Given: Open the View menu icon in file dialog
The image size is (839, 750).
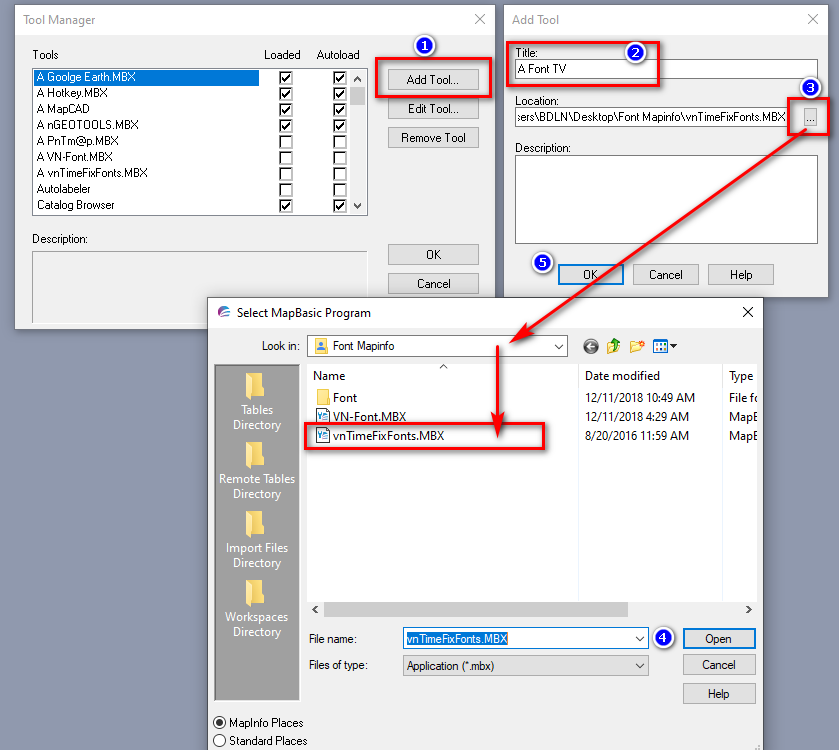Looking at the screenshot, I should 665,346.
